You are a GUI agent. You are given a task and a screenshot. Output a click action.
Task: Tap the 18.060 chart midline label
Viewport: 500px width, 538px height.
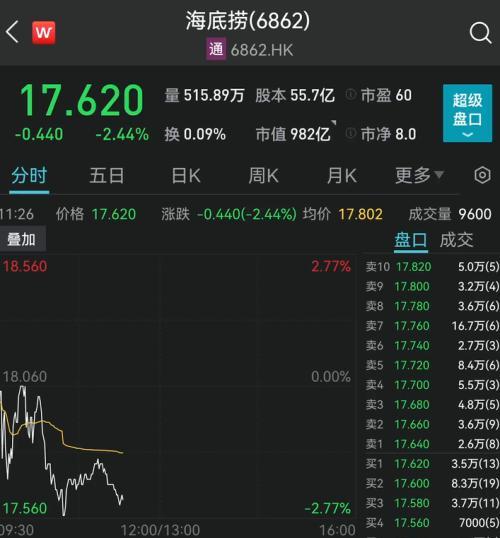tap(25, 377)
